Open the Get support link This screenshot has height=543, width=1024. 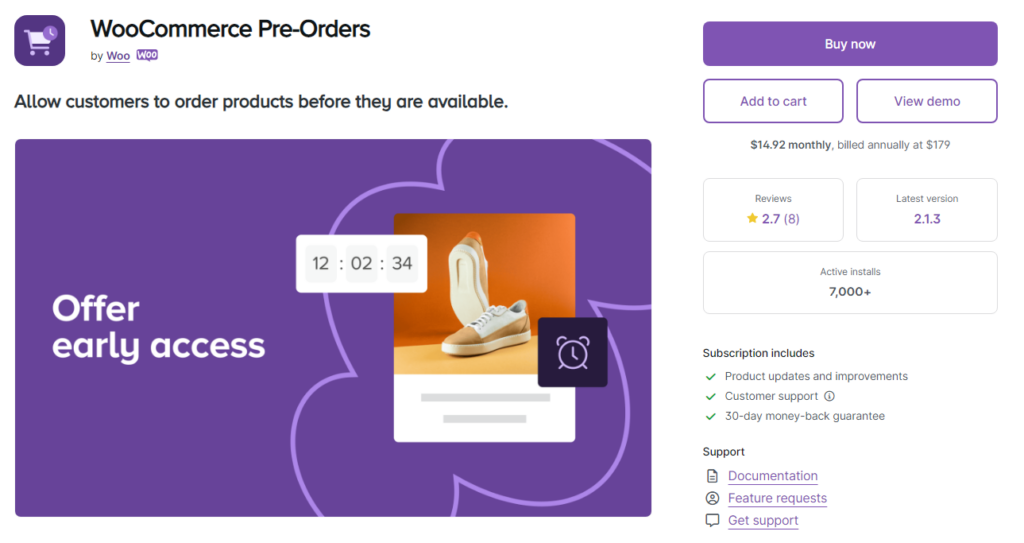(x=763, y=520)
